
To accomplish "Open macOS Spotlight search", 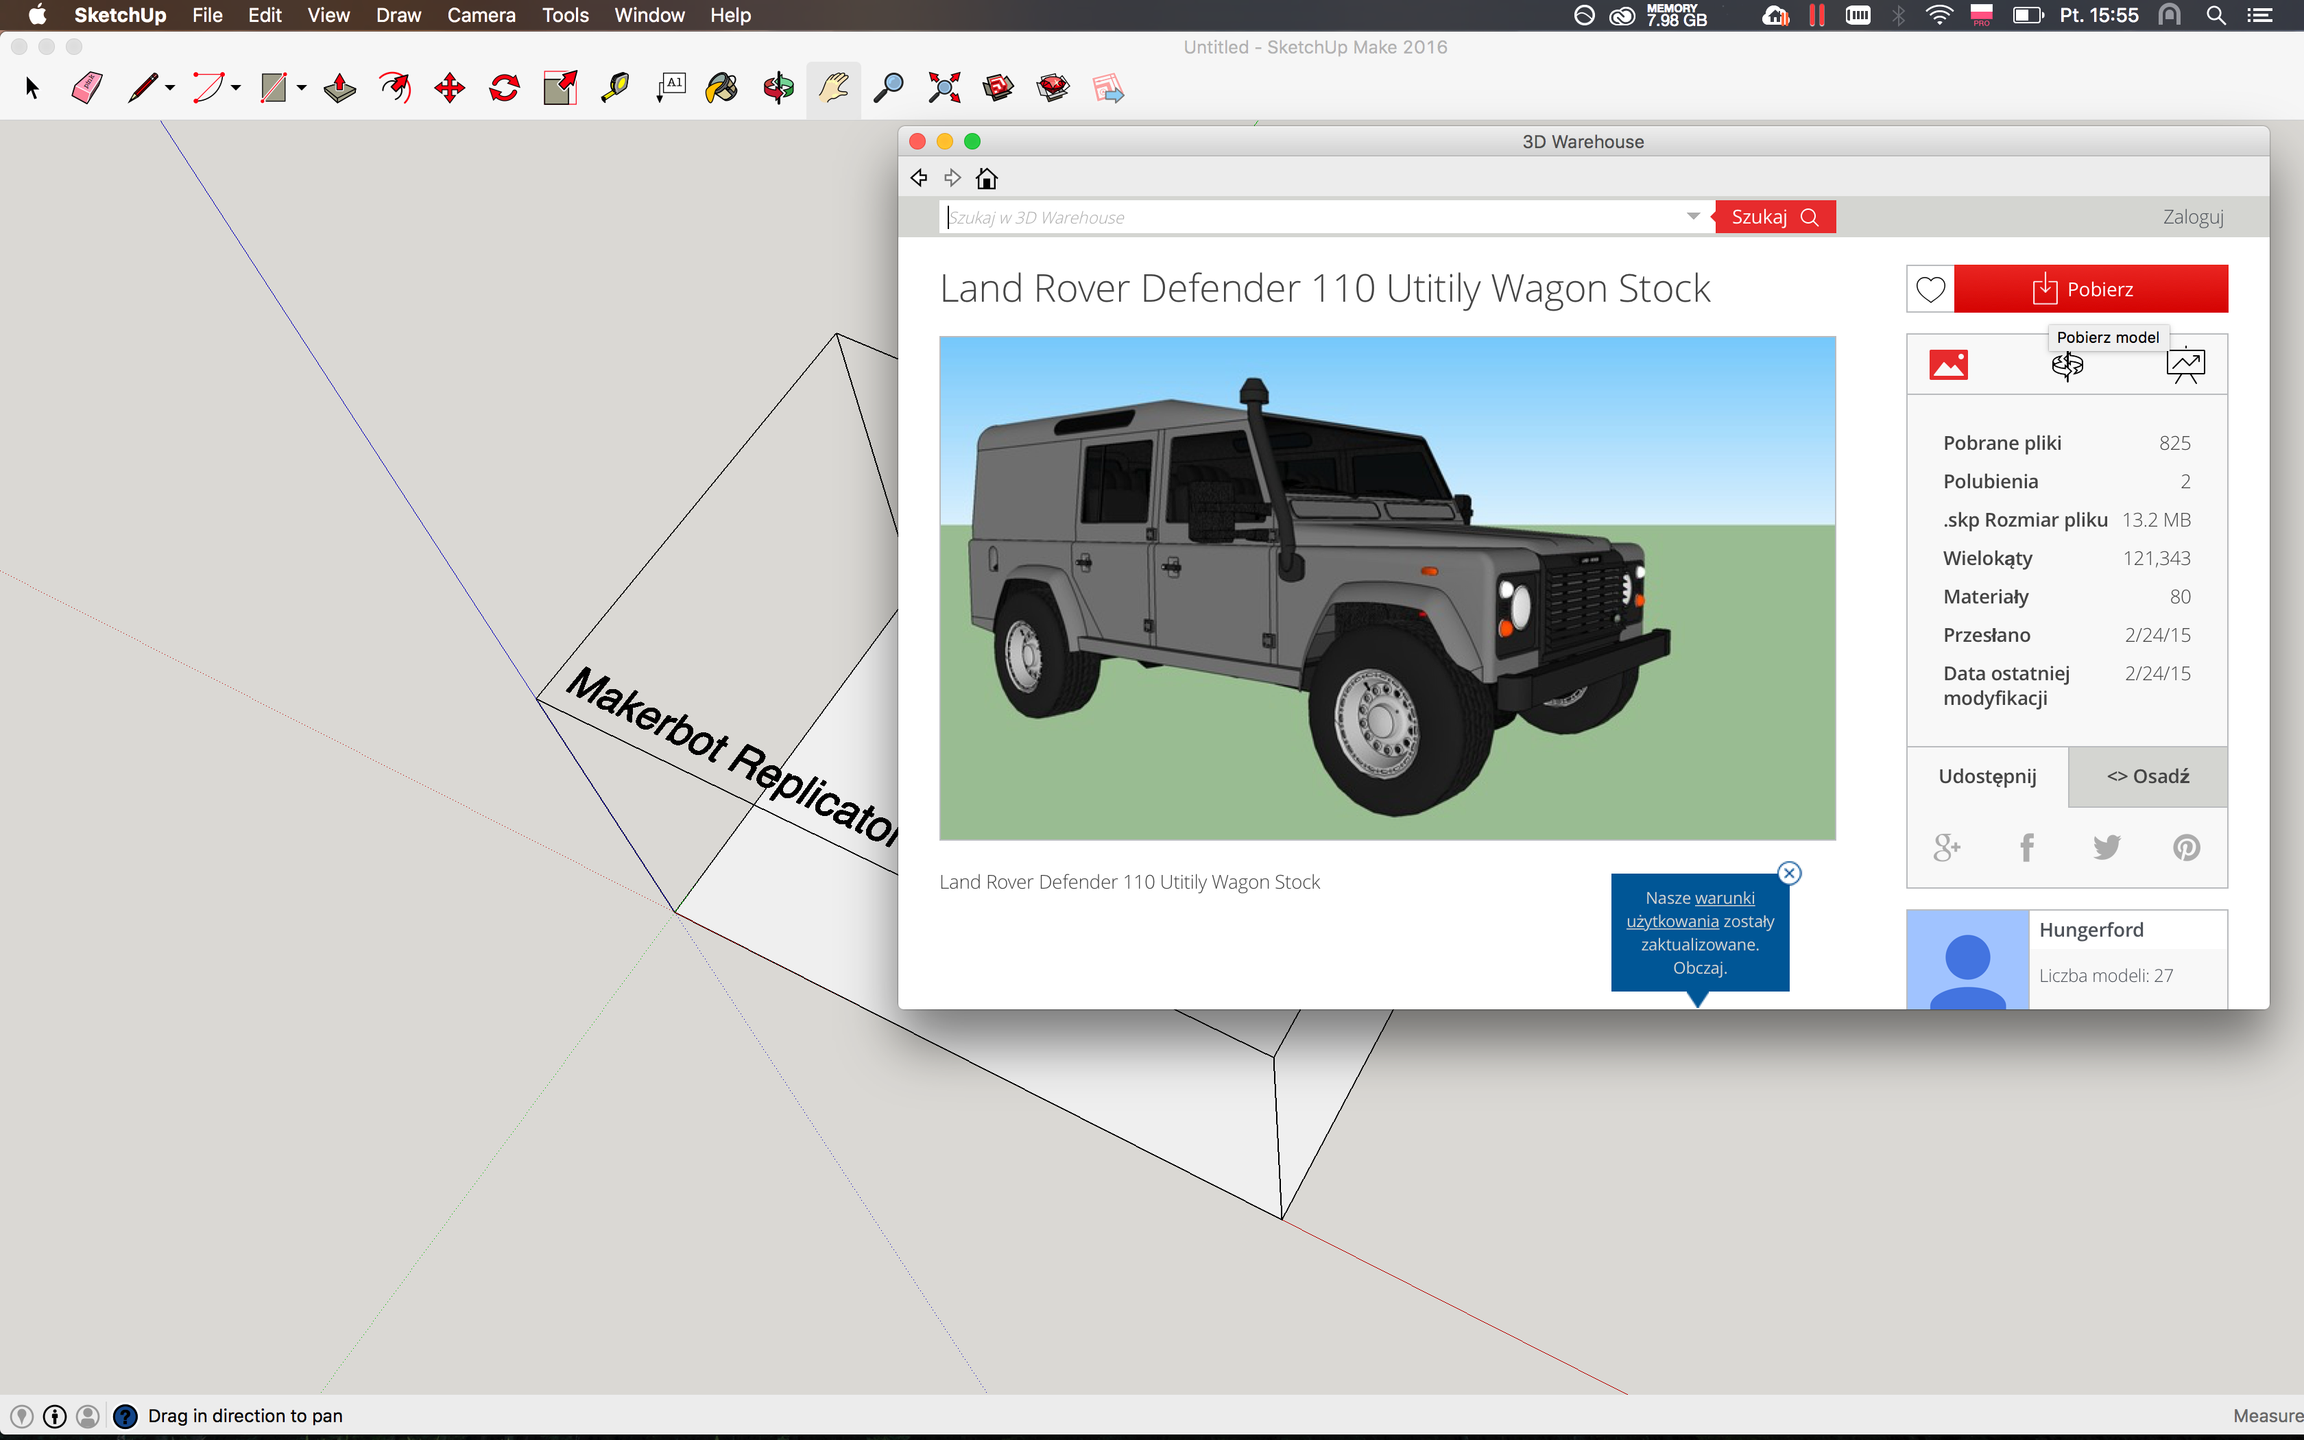I will coord(2216,15).
